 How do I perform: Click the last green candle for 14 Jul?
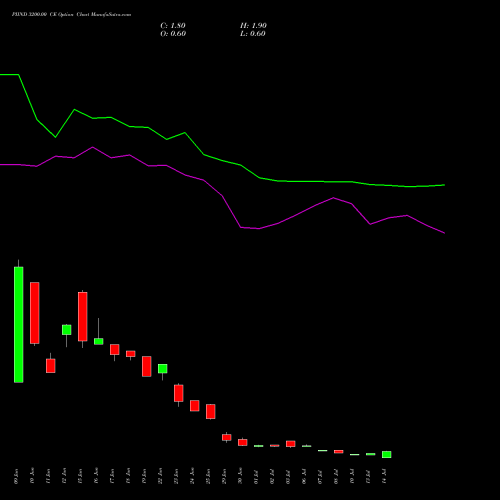pos(387,455)
